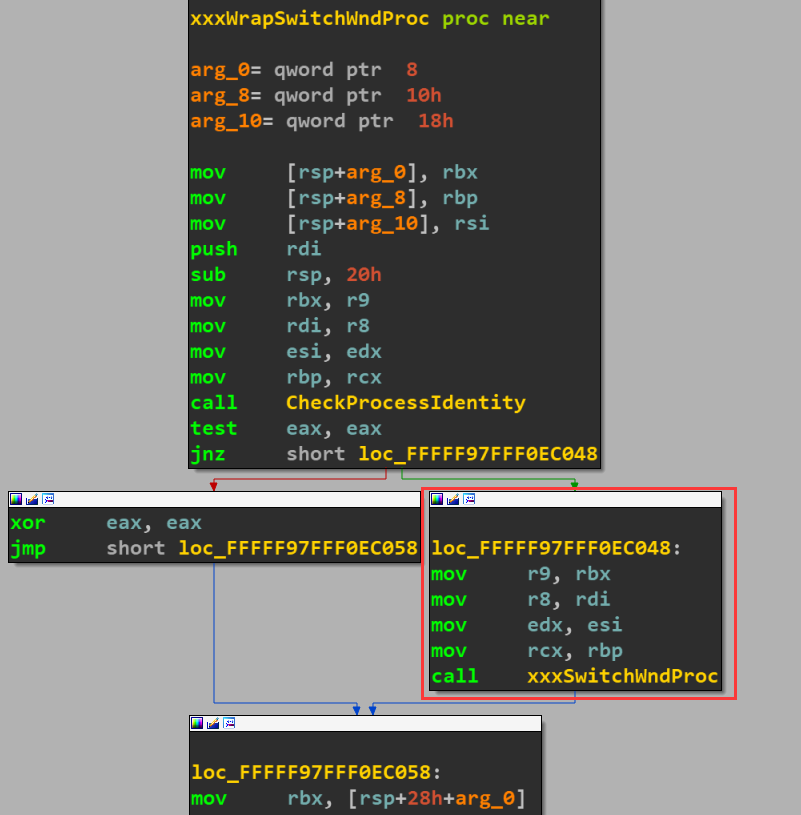Select the mov rbp, rcx instruction
Image resolution: width=801 pixels, height=815 pixels.
[286, 377]
